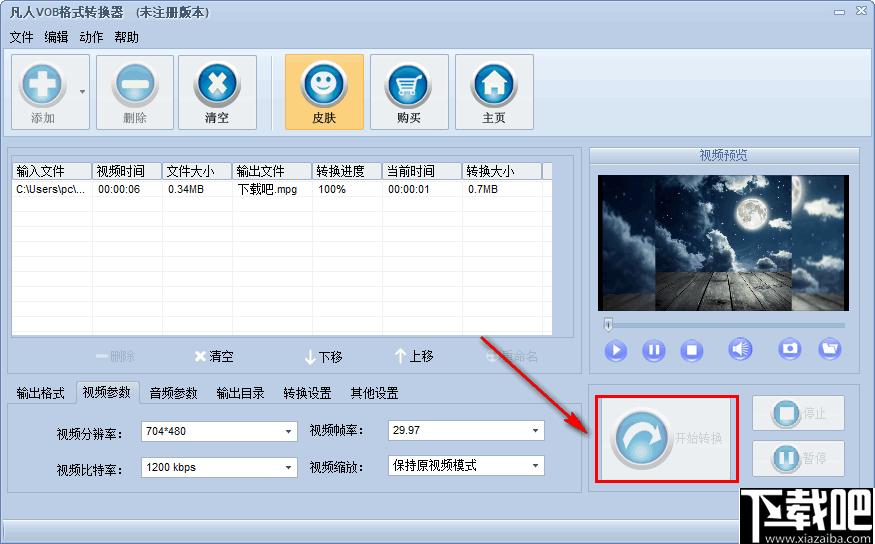Screen dimensions: 875x544
Task: Go to 主页 home icon
Action: [494, 85]
